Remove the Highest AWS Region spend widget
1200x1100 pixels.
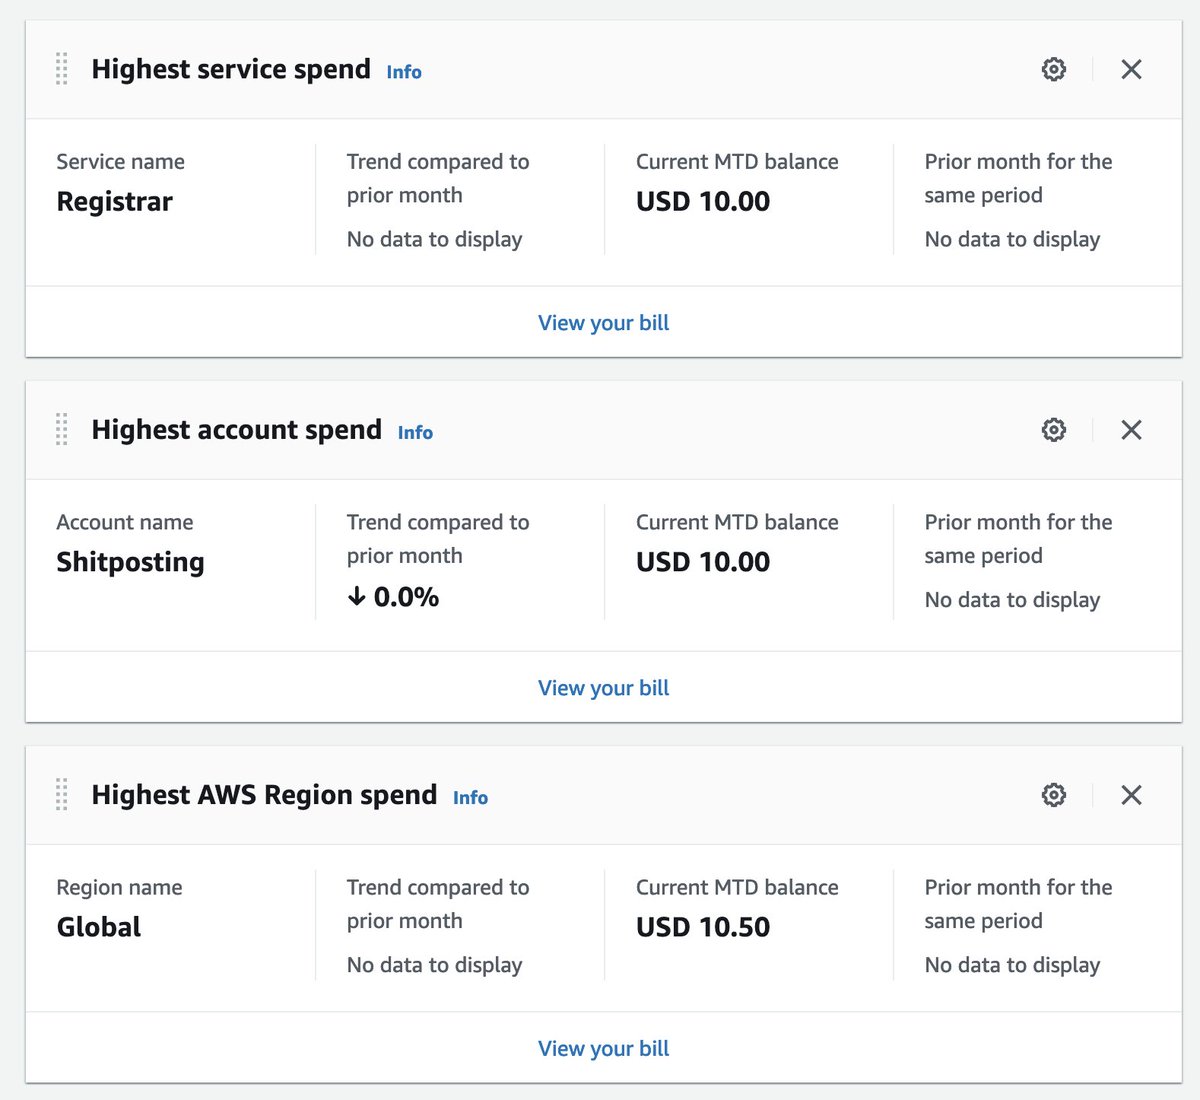pos(1131,795)
